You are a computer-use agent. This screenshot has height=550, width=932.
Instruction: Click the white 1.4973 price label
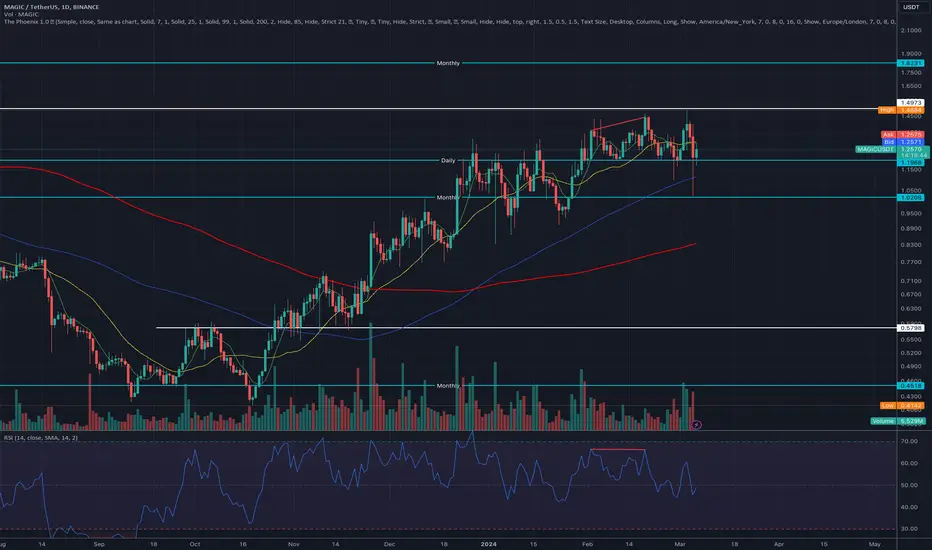[x=911, y=103]
